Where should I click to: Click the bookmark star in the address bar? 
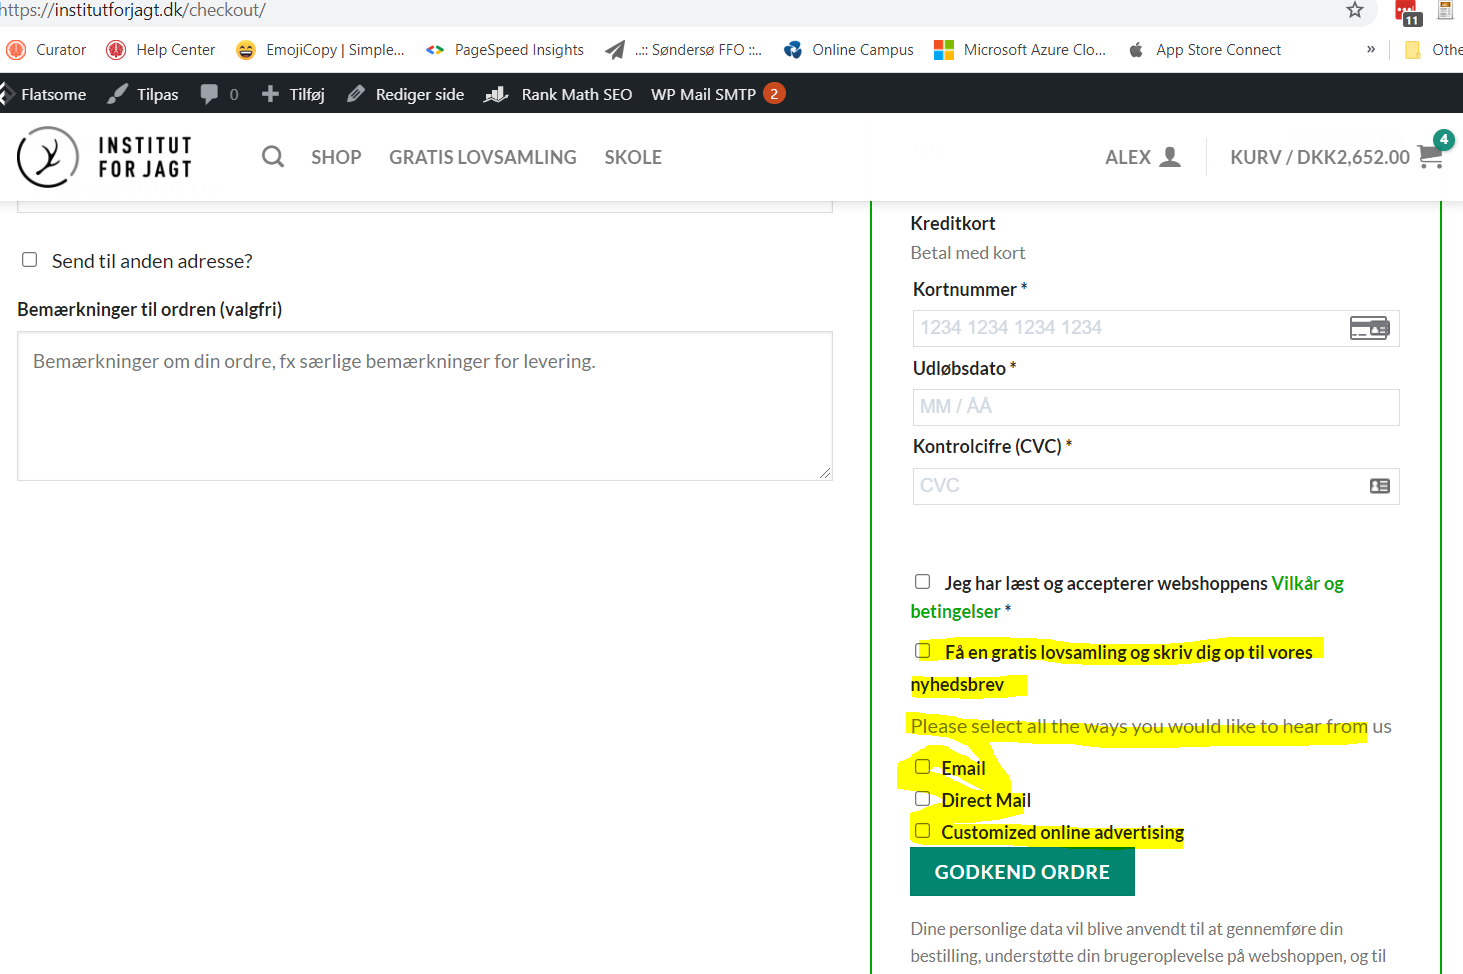point(1355,12)
